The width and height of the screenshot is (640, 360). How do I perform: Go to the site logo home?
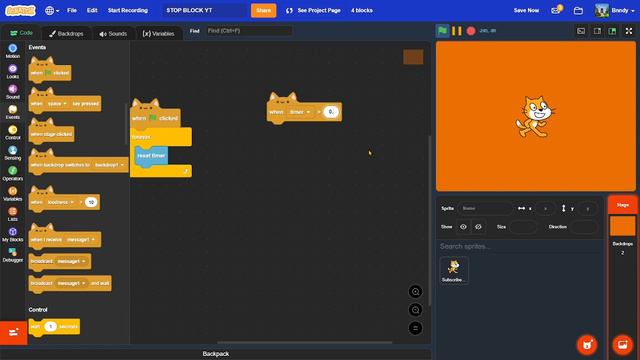coord(20,10)
